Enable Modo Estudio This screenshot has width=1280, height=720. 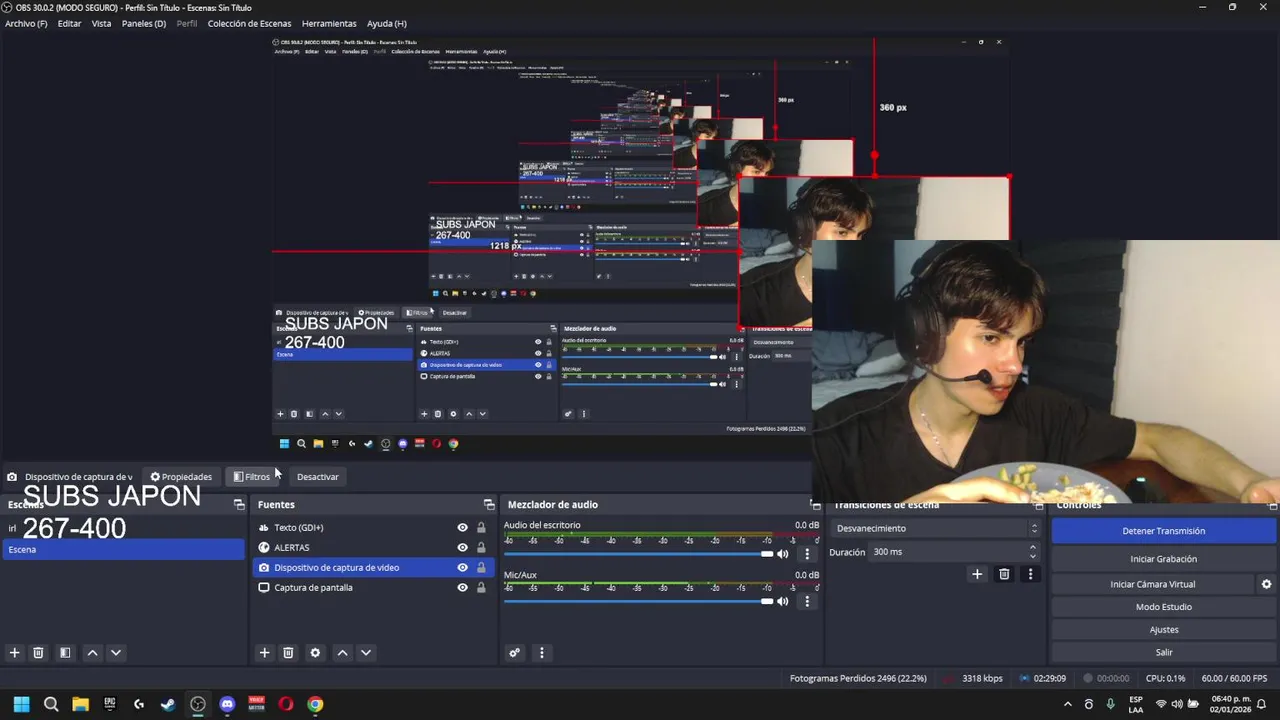[1163, 607]
